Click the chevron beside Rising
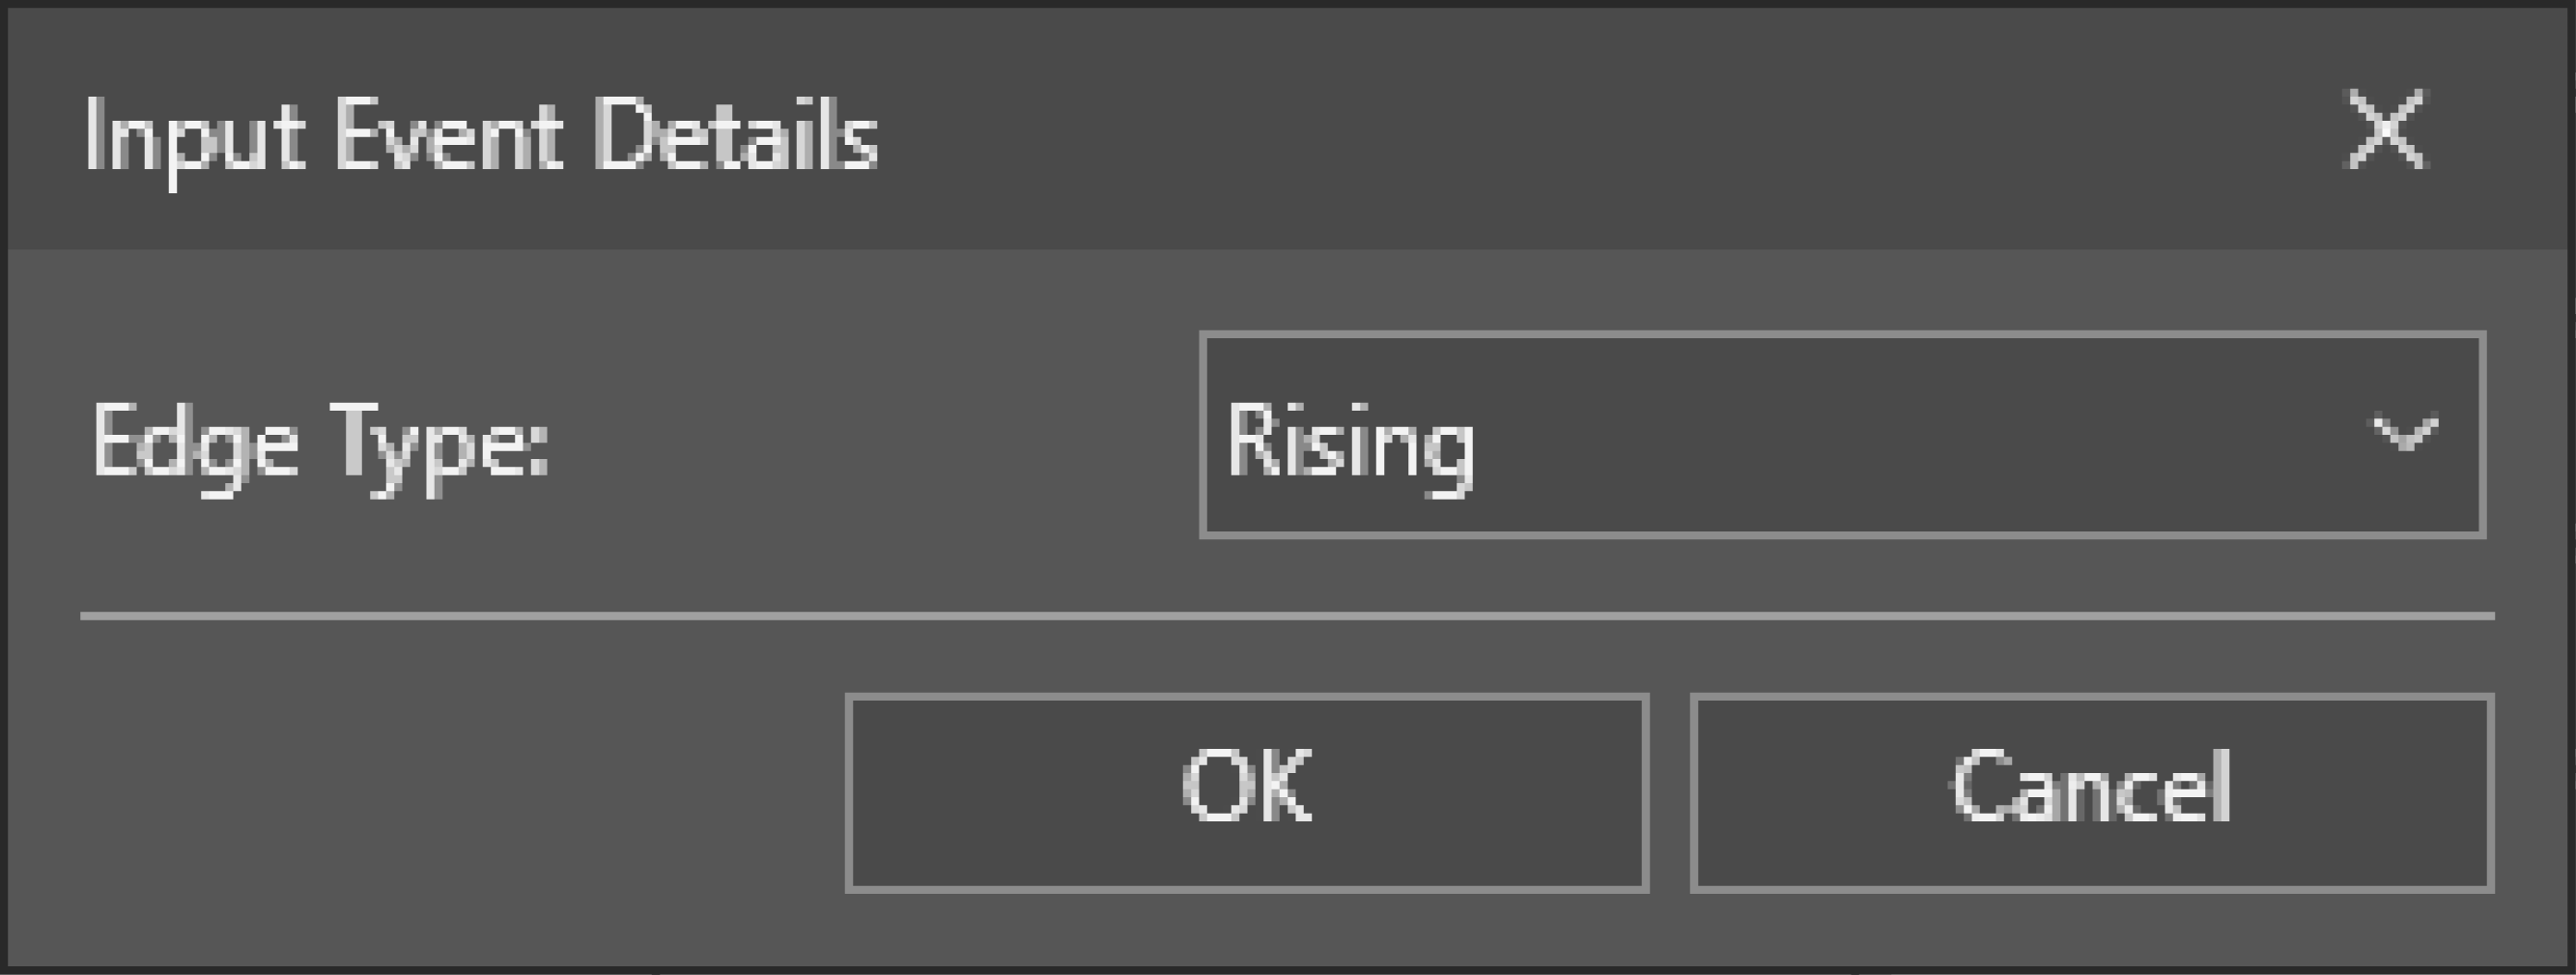This screenshot has width=2576, height=975. coord(2405,435)
